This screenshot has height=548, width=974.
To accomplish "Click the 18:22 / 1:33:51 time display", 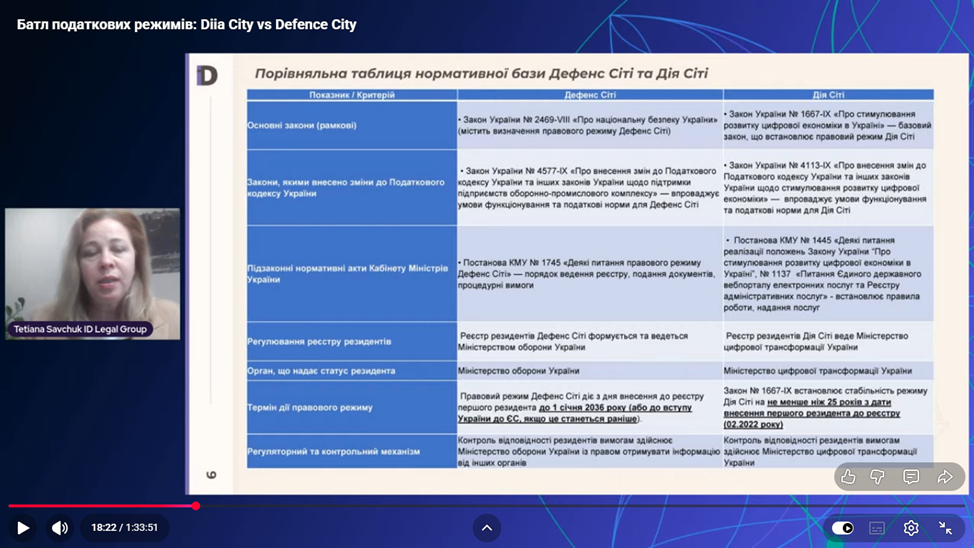I will (x=125, y=528).
